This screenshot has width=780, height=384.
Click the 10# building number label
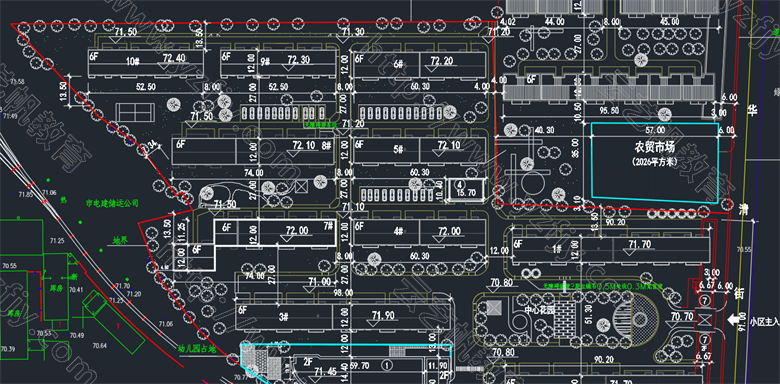(132, 62)
